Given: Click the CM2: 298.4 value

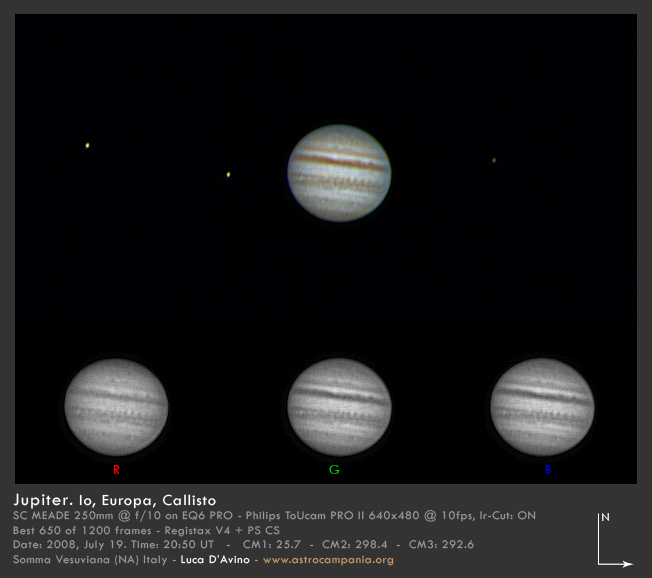Looking at the screenshot, I should pos(354,545).
